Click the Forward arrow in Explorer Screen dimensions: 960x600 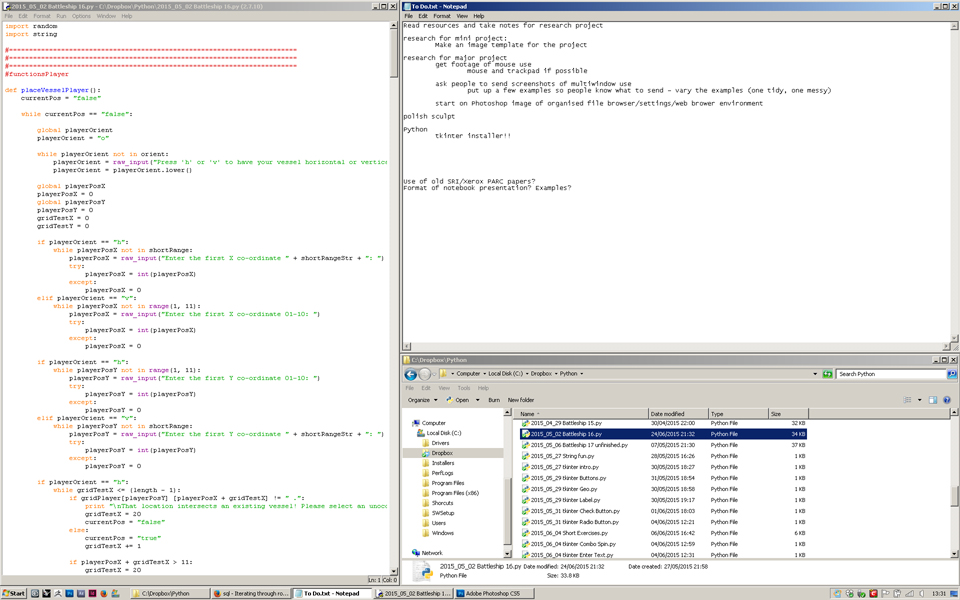425,374
